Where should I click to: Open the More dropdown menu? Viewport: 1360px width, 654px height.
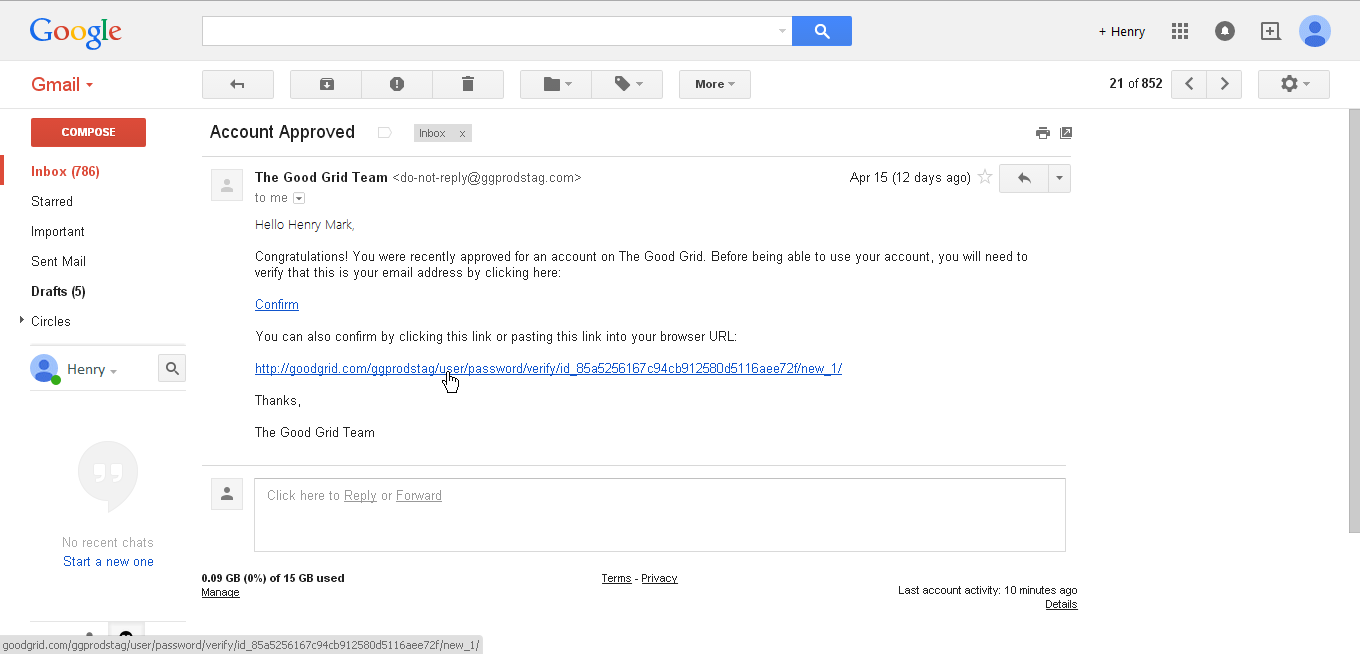[x=715, y=84]
